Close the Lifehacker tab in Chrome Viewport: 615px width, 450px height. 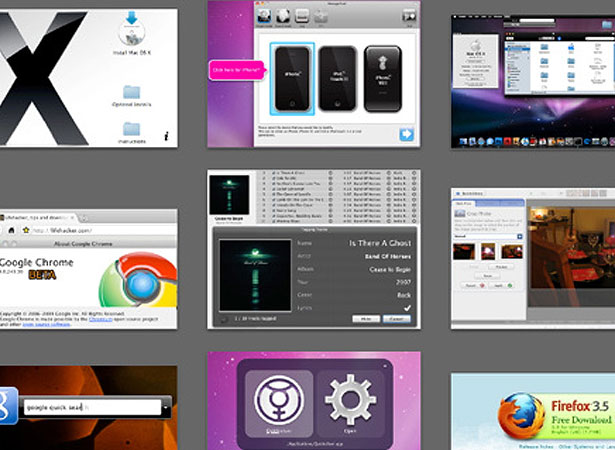coord(72,218)
